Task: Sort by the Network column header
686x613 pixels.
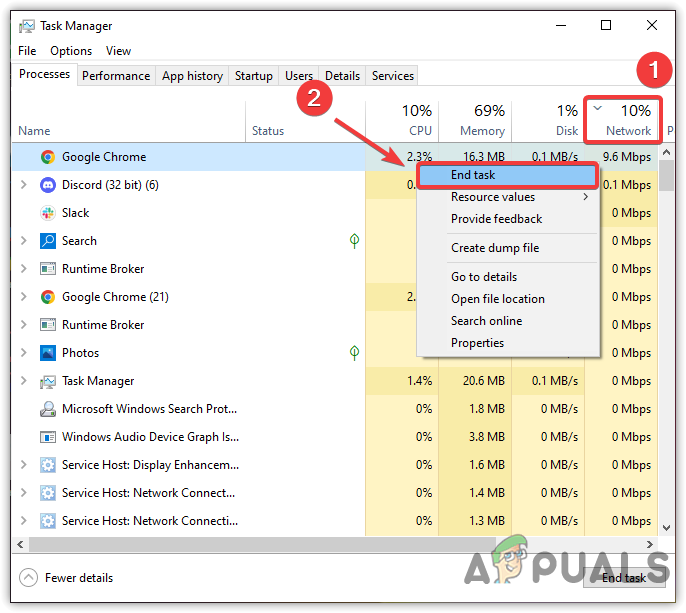Action: 623,121
